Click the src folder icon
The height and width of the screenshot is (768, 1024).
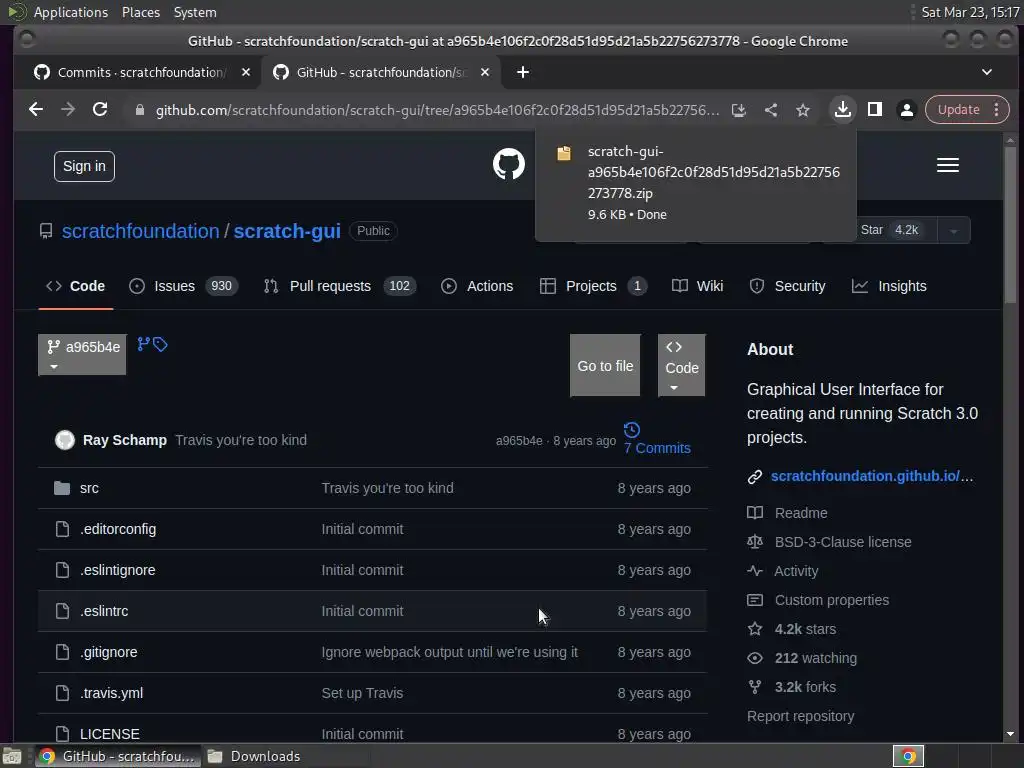[x=62, y=488]
